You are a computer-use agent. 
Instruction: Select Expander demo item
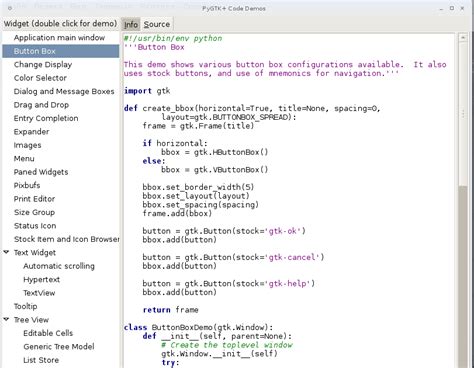[61, 132]
